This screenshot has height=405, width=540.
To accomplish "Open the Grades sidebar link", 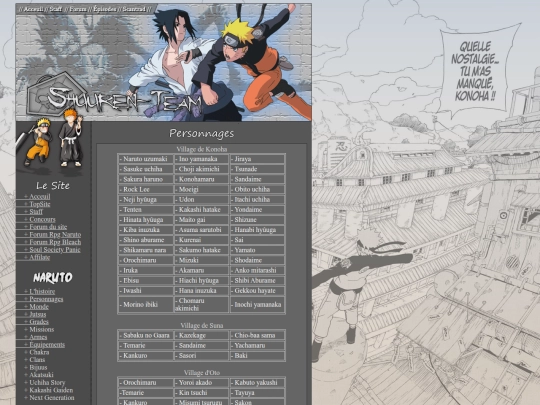I will coord(39,321).
